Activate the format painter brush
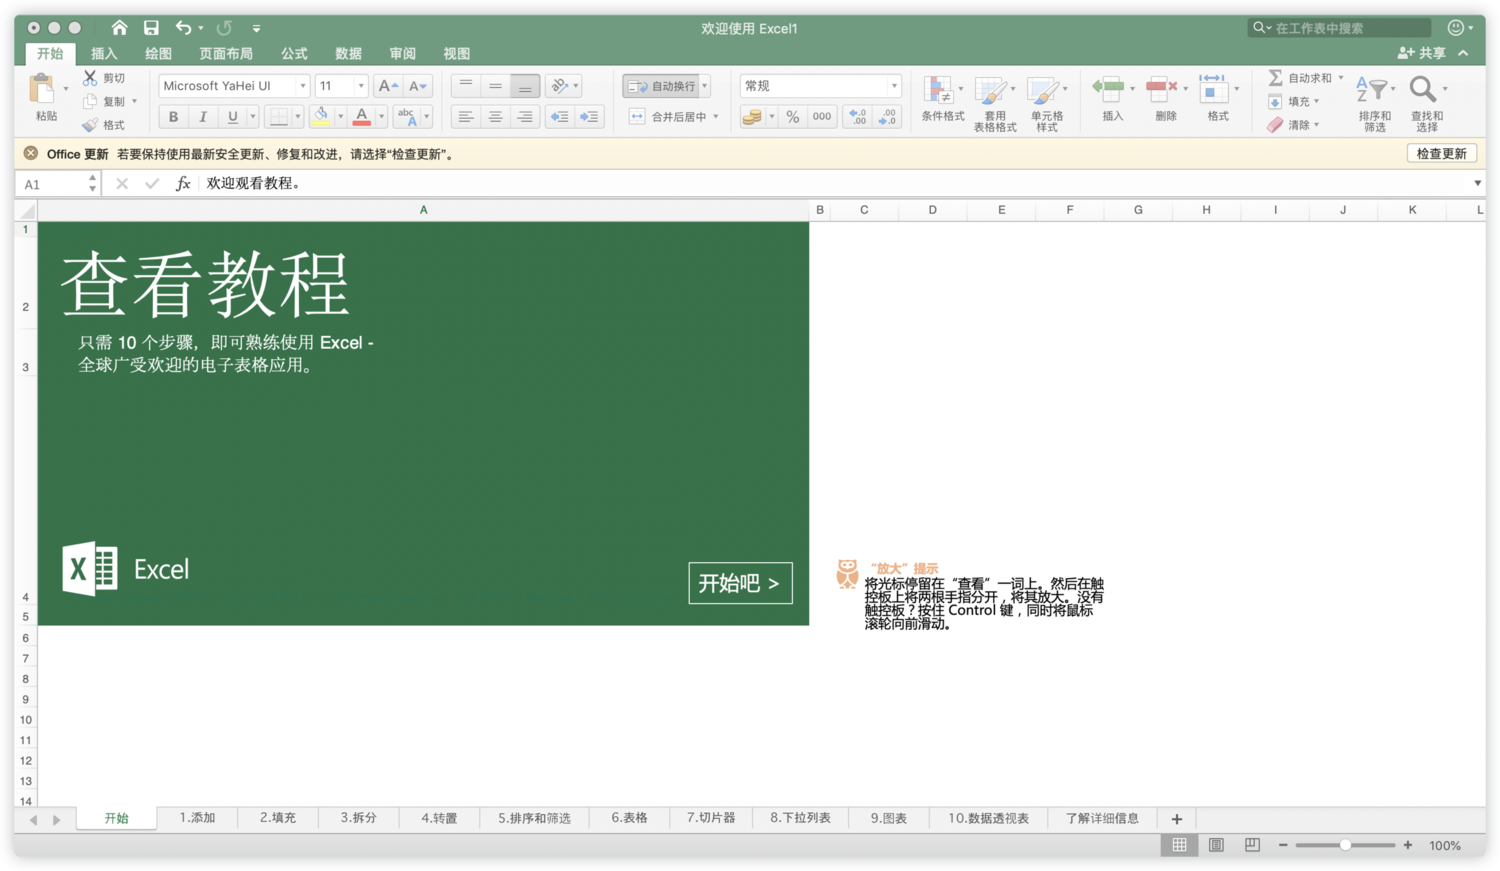1500x871 pixels. click(90, 125)
